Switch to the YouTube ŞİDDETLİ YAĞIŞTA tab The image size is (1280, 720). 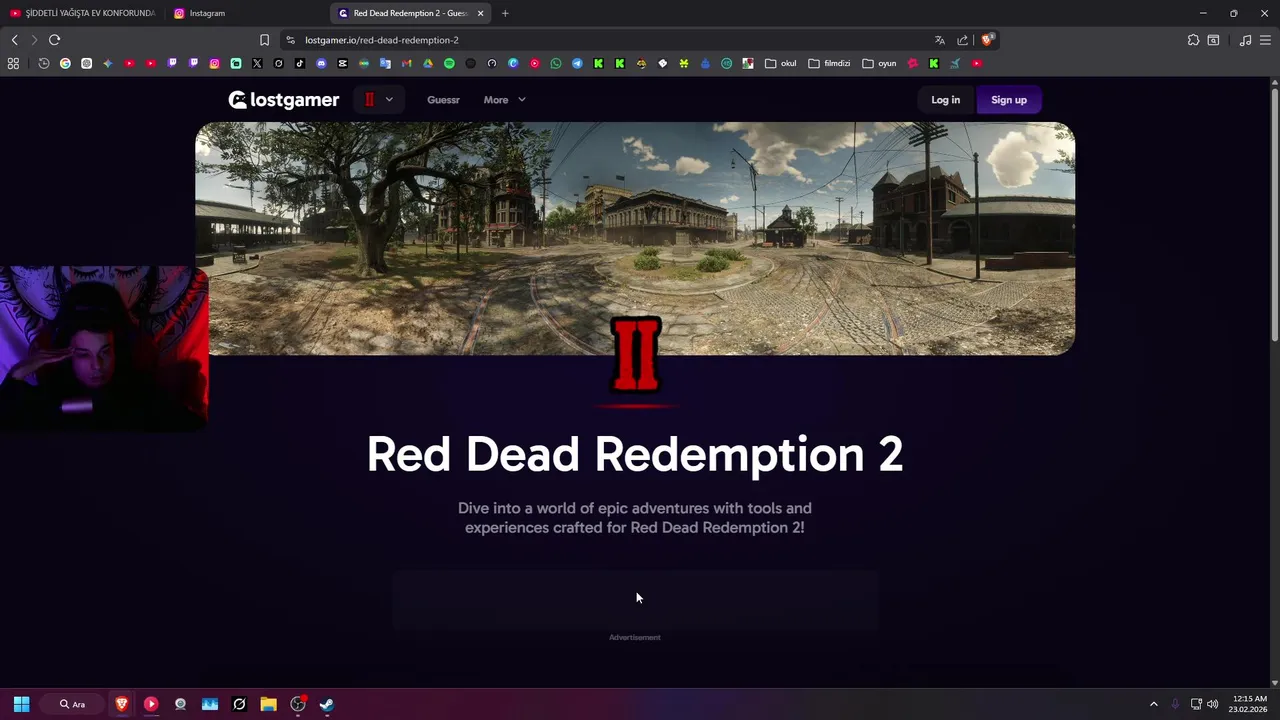pyautogui.click(x=82, y=13)
